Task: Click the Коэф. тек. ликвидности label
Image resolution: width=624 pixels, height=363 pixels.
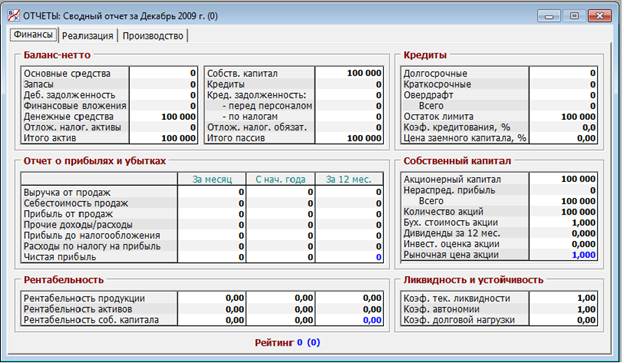Action: 456,298
